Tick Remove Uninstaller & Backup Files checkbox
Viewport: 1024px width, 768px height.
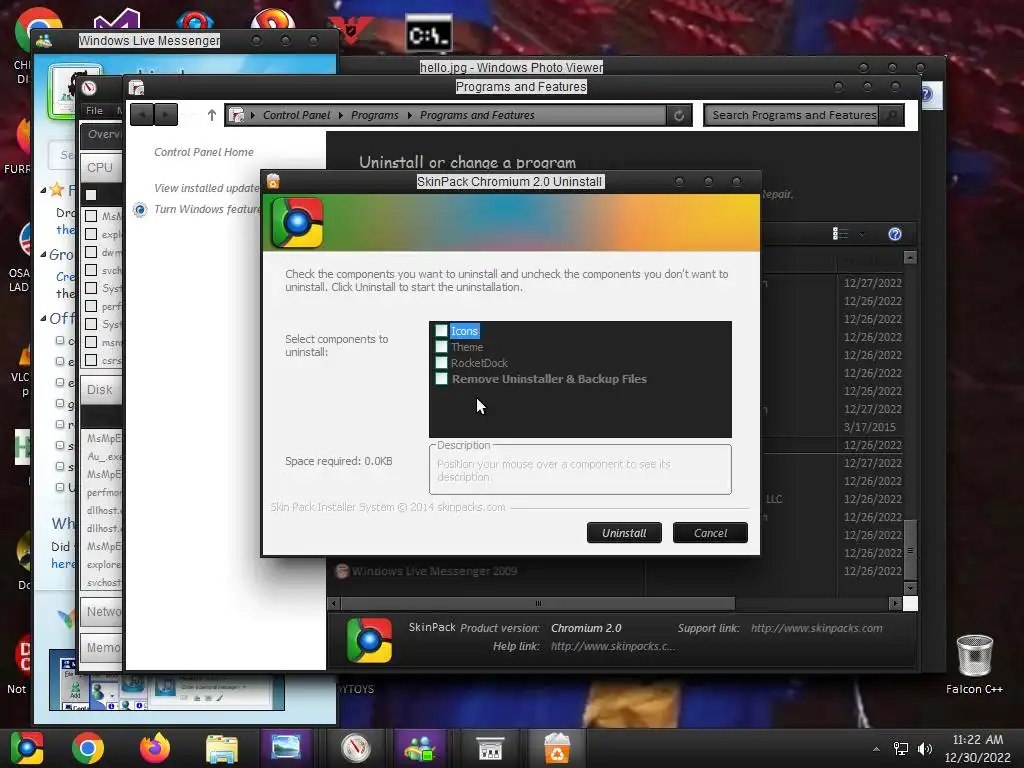click(x=441, y=379)
